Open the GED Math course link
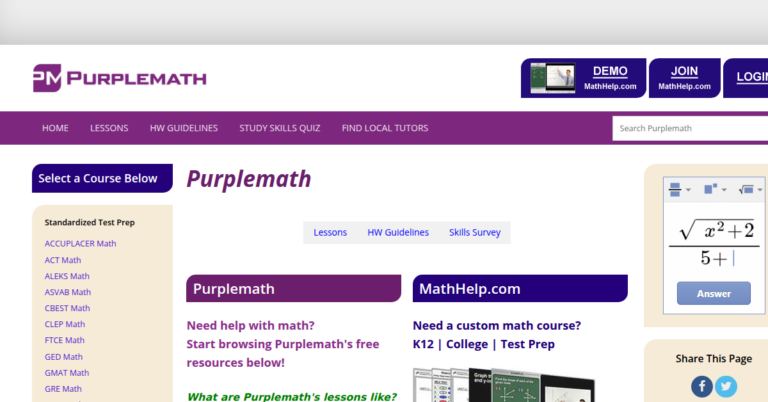The width and height of the screenshot is (768, 402). click(x=64, y=357)
